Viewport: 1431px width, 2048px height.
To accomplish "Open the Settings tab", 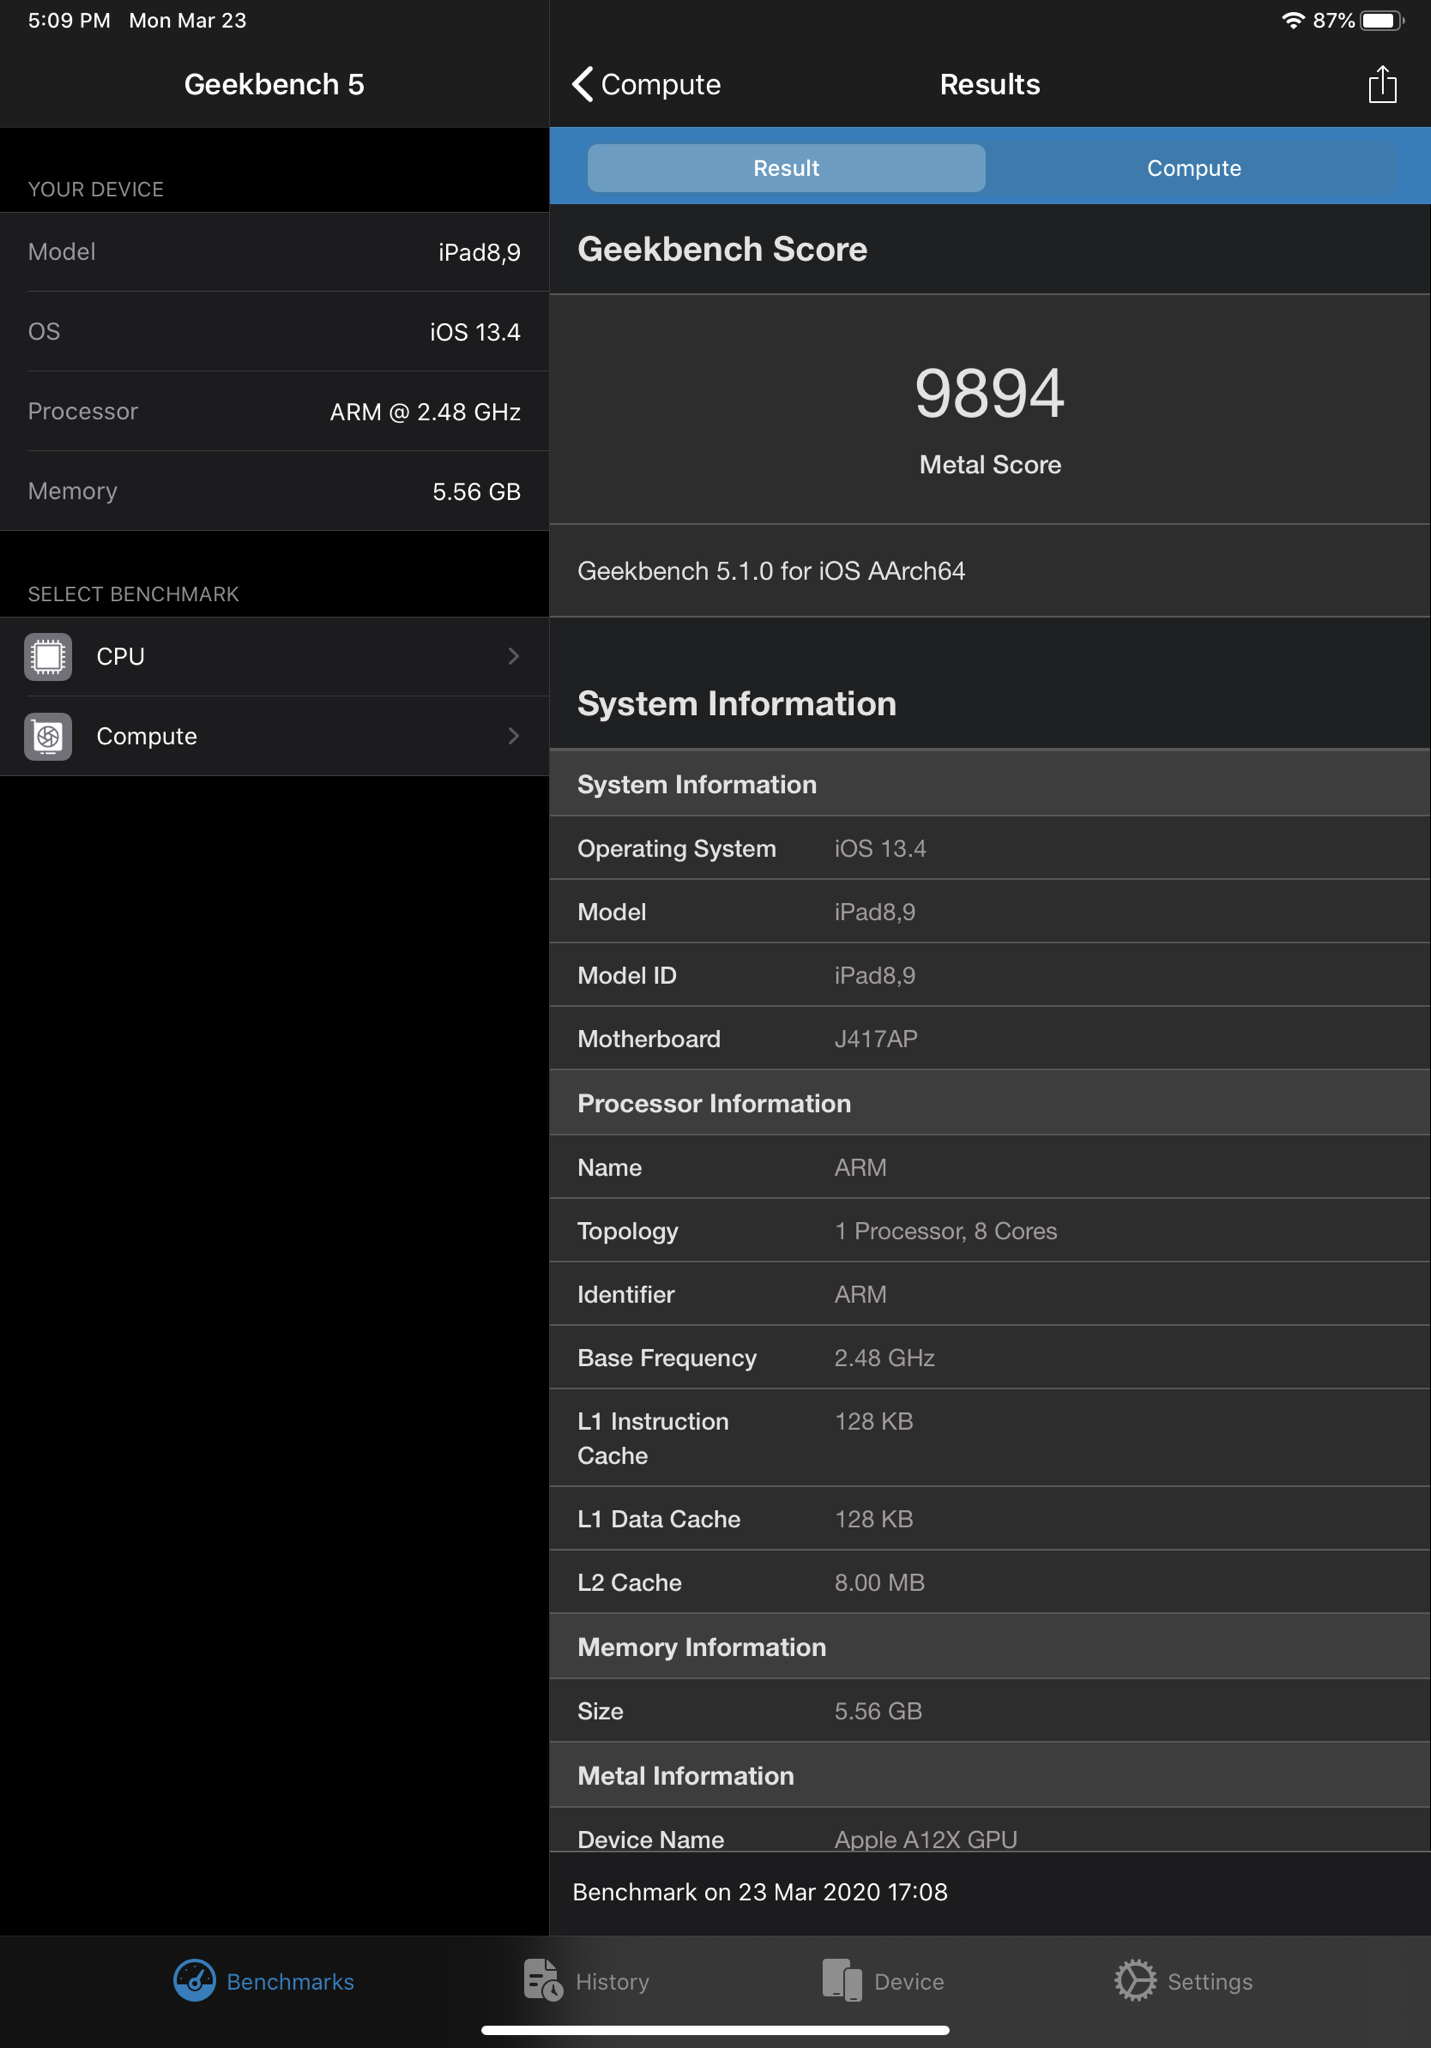I will tap(1184, 1981).
